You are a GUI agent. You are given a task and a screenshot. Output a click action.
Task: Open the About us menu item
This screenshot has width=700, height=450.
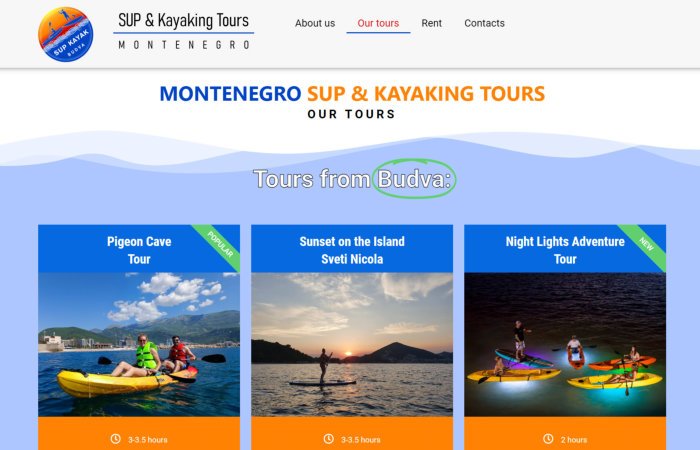[x=315, y=23]
